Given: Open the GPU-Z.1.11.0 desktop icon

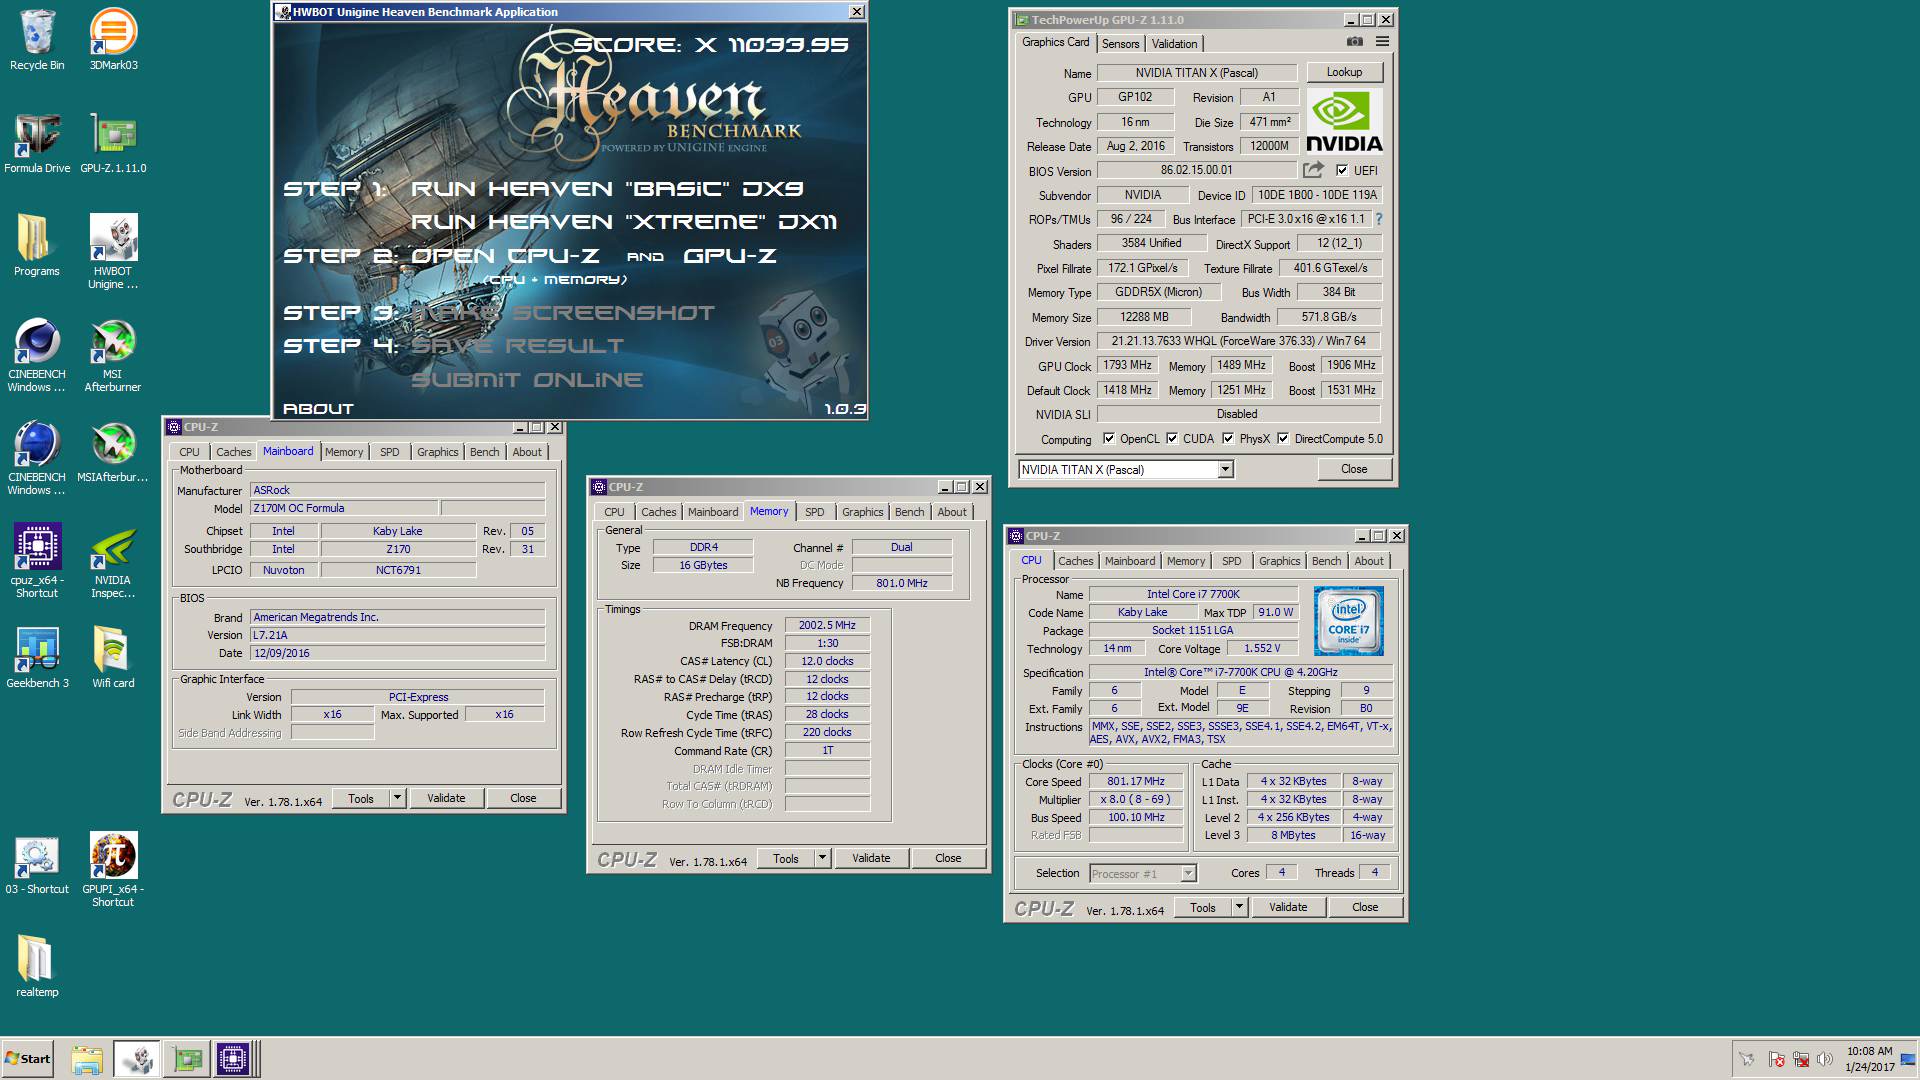Looking at the screenshot, I should (113, 143).
